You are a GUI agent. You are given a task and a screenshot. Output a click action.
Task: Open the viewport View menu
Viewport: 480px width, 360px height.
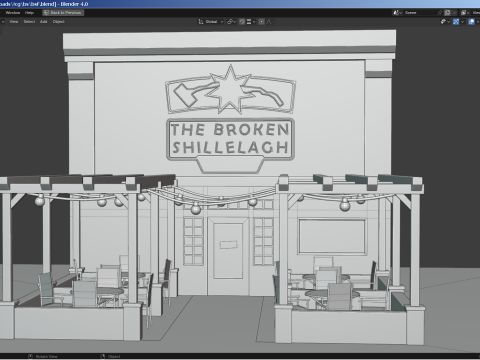(14, 22)
